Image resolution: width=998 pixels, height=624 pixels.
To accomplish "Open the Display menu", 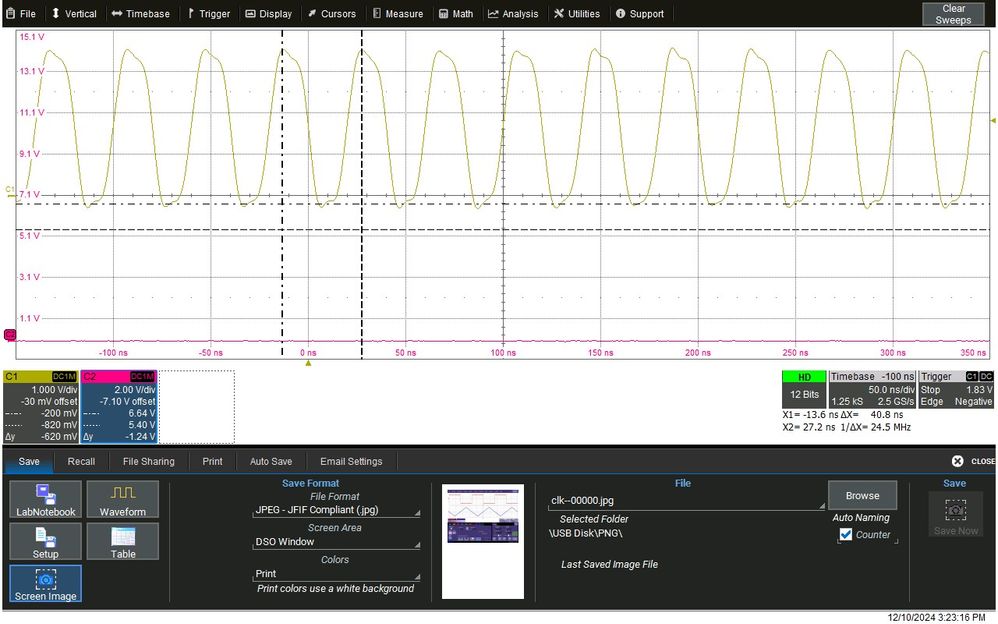I will (x=269, y=13).
